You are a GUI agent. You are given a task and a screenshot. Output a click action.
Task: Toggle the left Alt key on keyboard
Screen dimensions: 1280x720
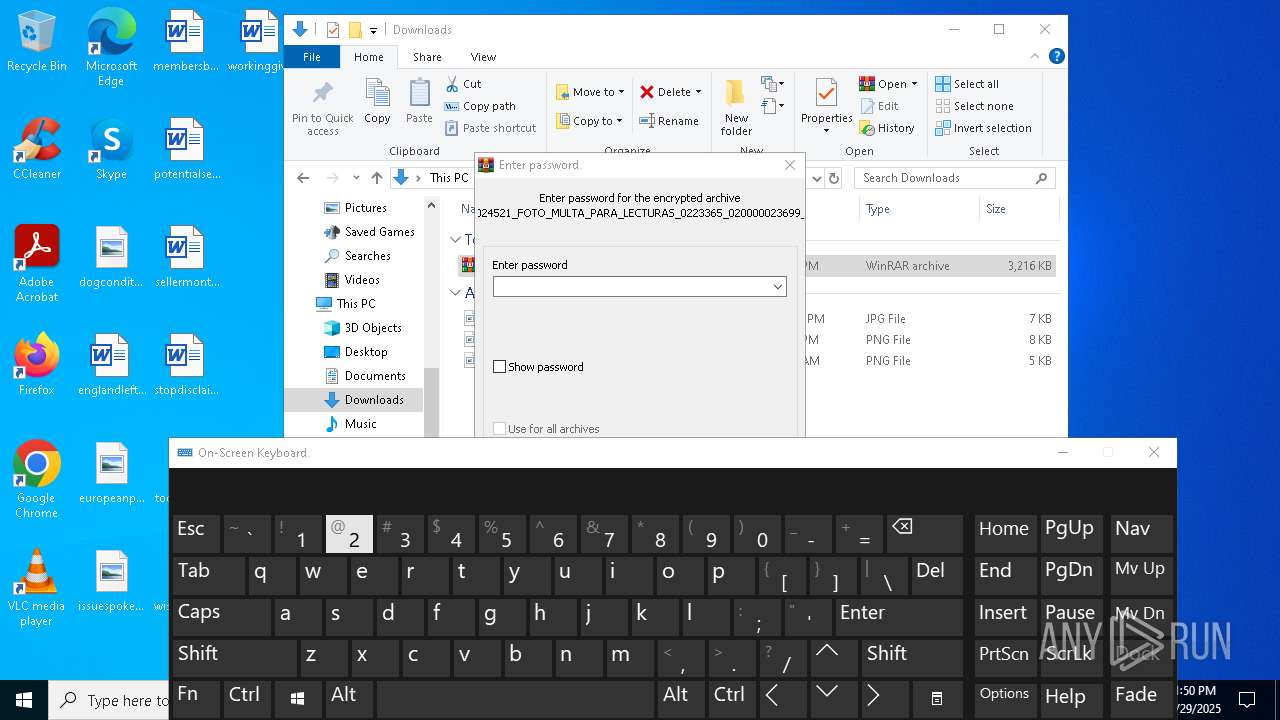click(348, 699)
